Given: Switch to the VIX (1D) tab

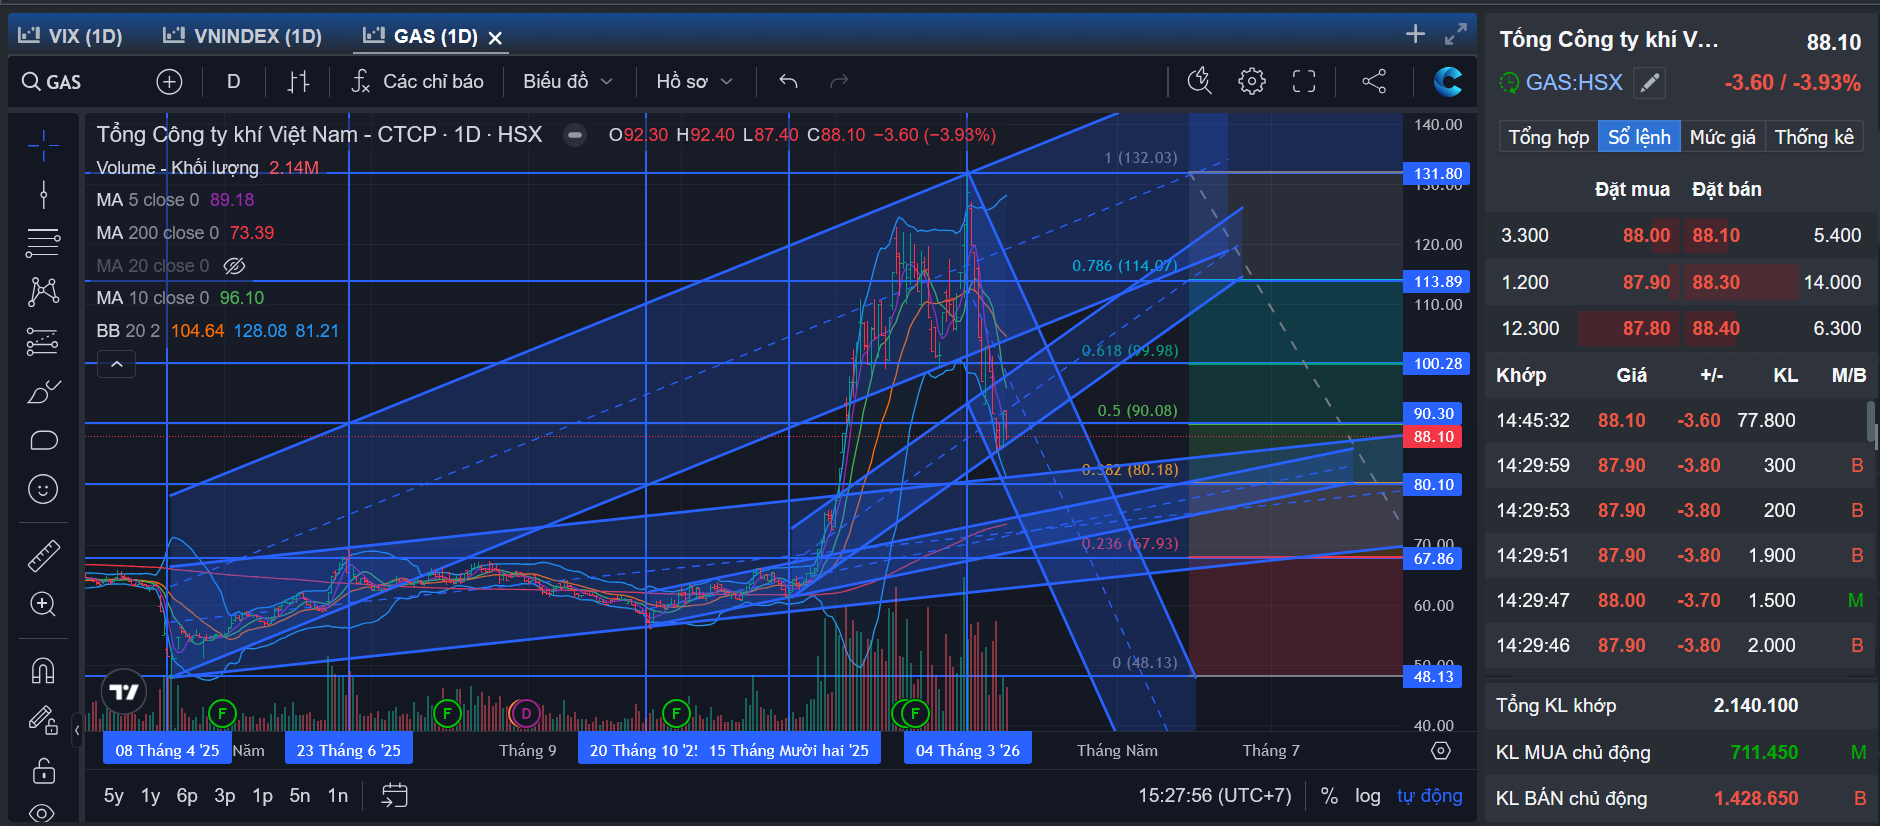Looking at the screenshot, I should coord(70,36).
